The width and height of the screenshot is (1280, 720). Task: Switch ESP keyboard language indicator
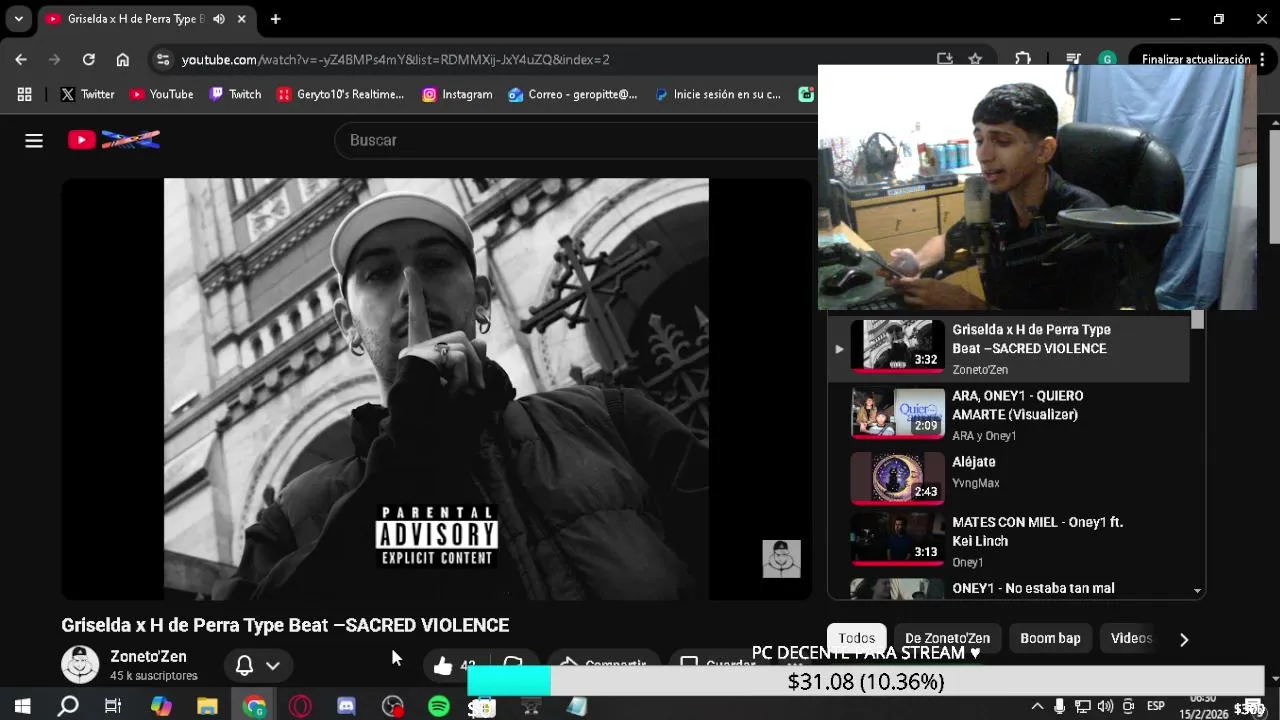(1156, 706)
